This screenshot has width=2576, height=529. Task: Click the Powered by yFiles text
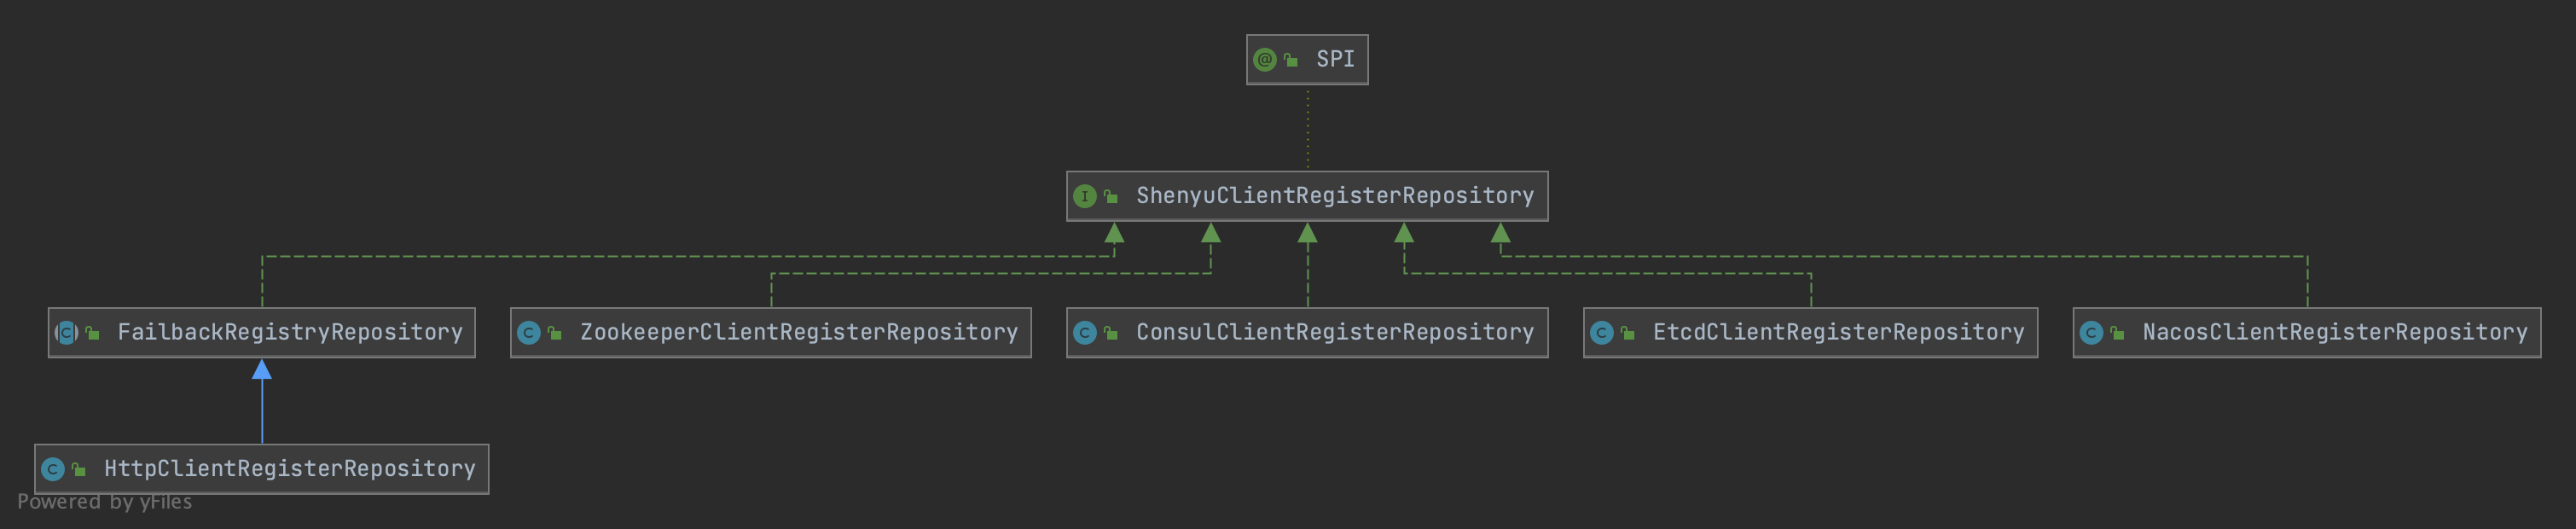click(x=104, y=502)
